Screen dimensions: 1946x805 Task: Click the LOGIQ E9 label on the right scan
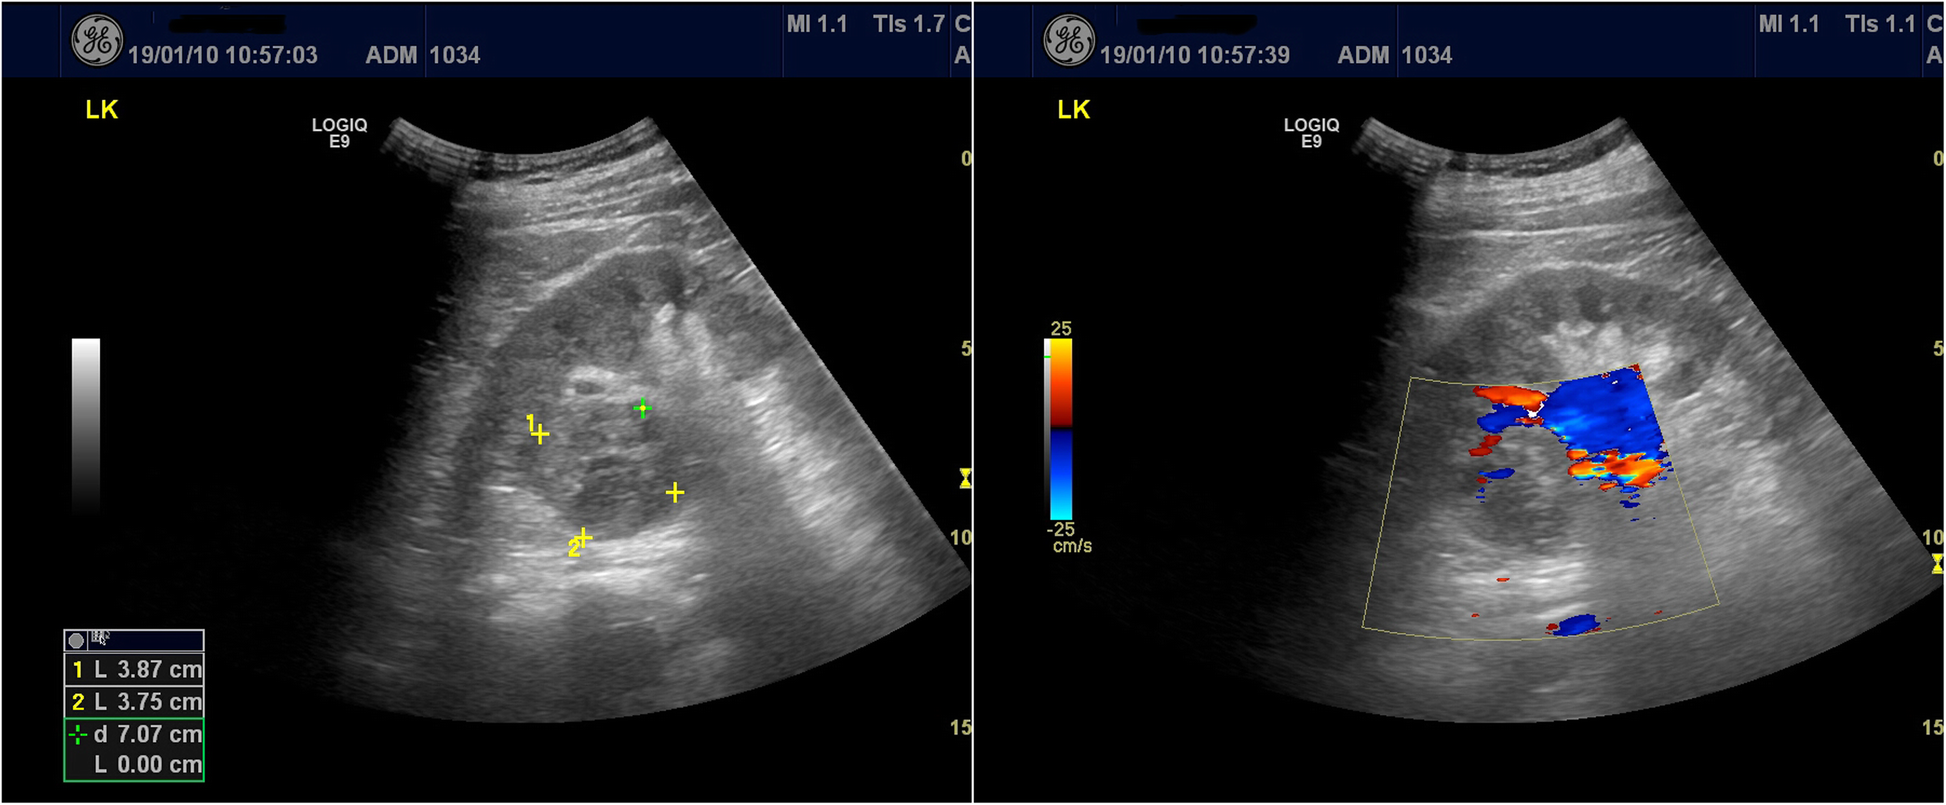coord(1311,133)
